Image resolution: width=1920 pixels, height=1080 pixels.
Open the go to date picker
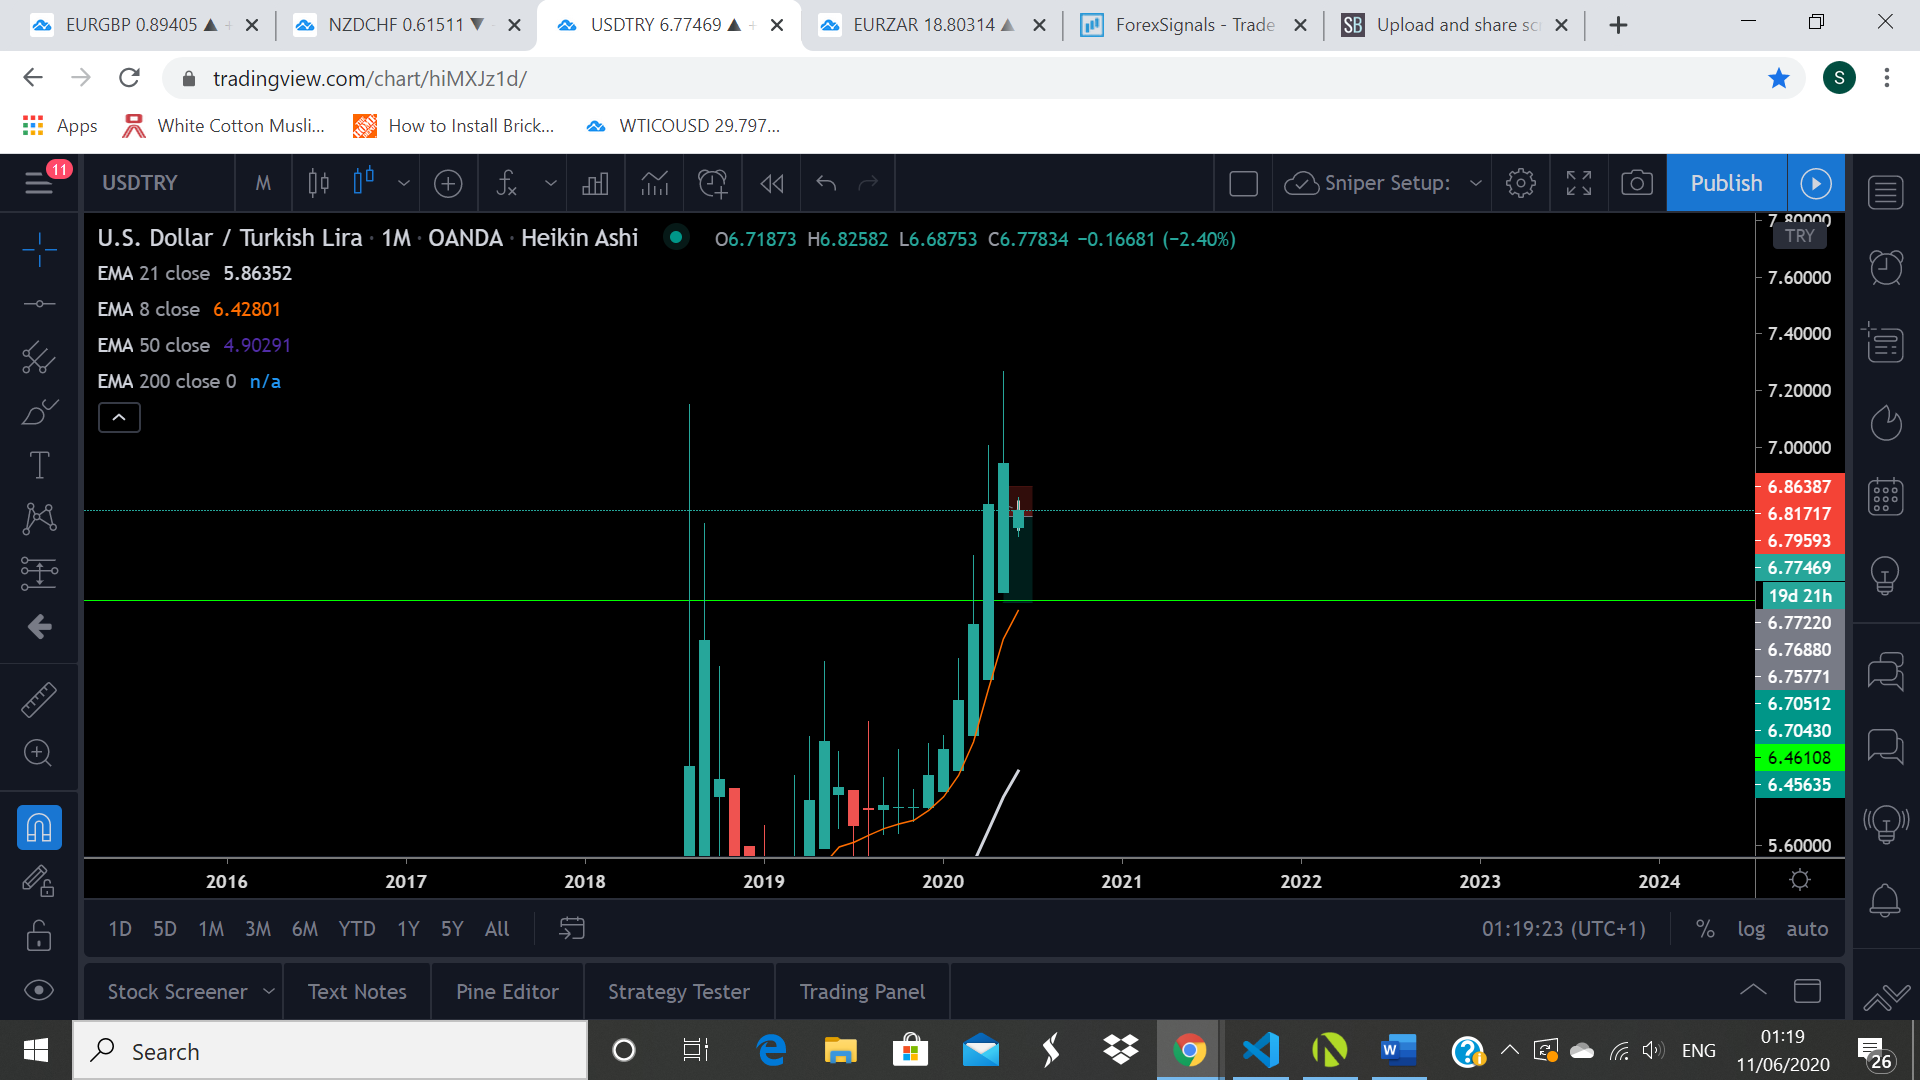(571, 929)
